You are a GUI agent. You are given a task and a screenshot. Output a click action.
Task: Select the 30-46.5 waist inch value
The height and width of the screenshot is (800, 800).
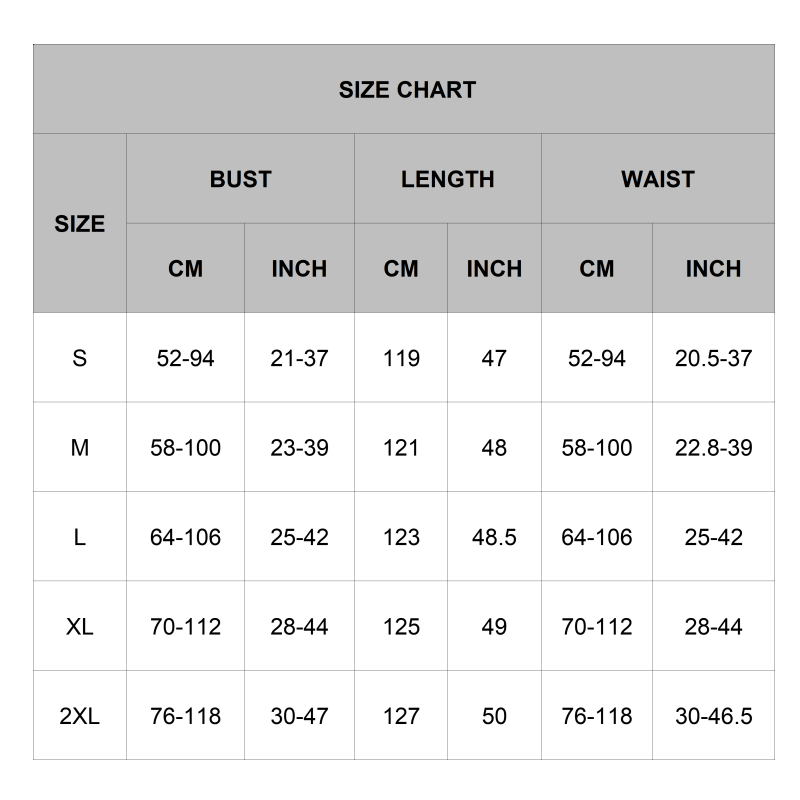[x=713, y=716]
